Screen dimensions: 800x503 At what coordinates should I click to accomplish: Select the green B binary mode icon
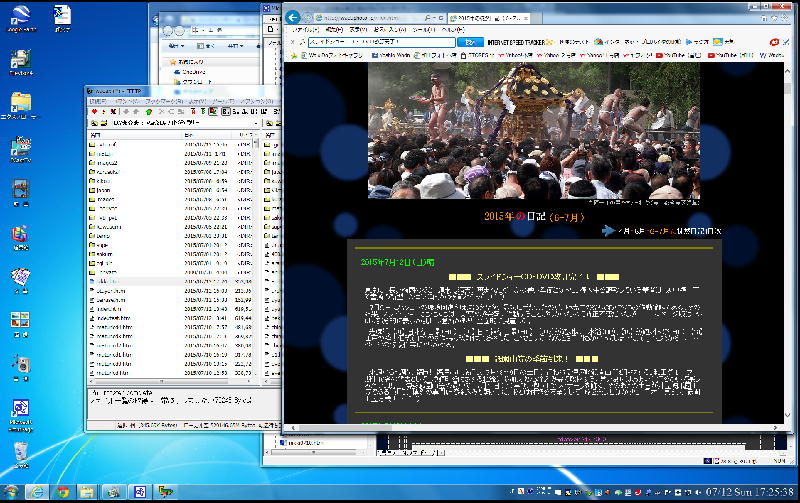203,111
